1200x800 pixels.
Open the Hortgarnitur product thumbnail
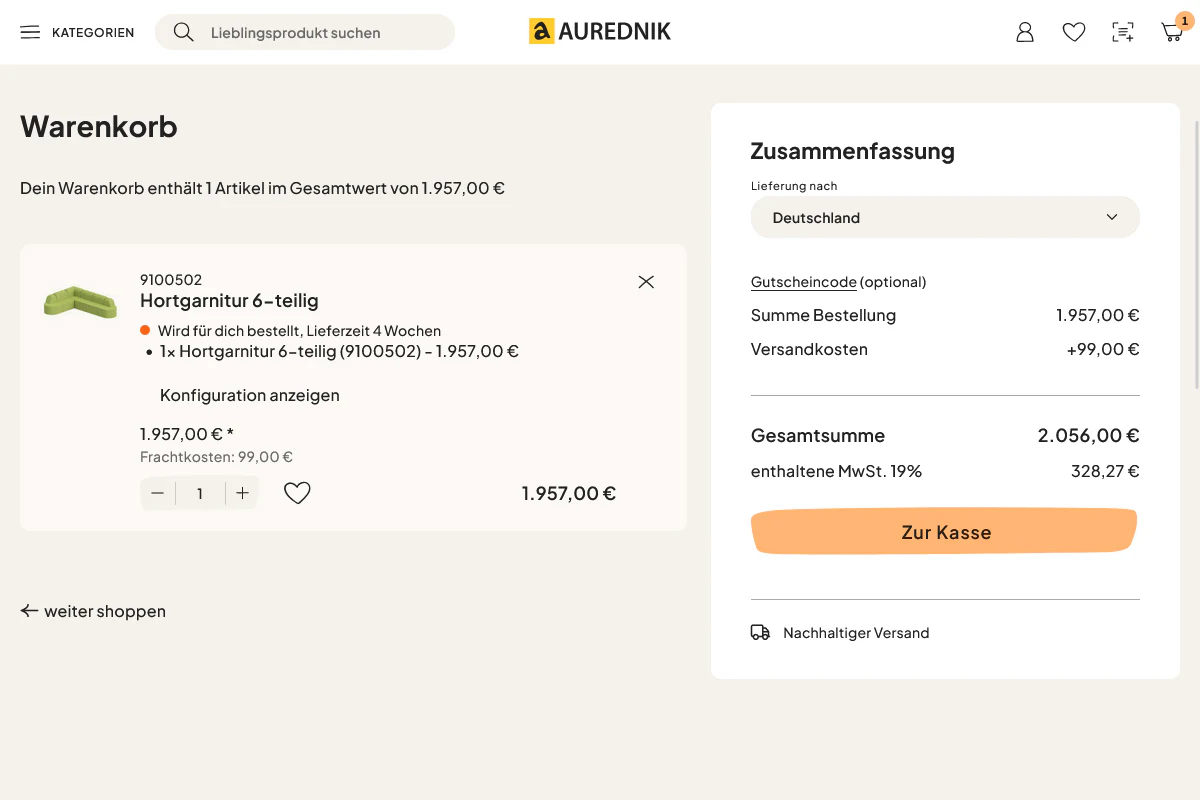click(80, 300)
